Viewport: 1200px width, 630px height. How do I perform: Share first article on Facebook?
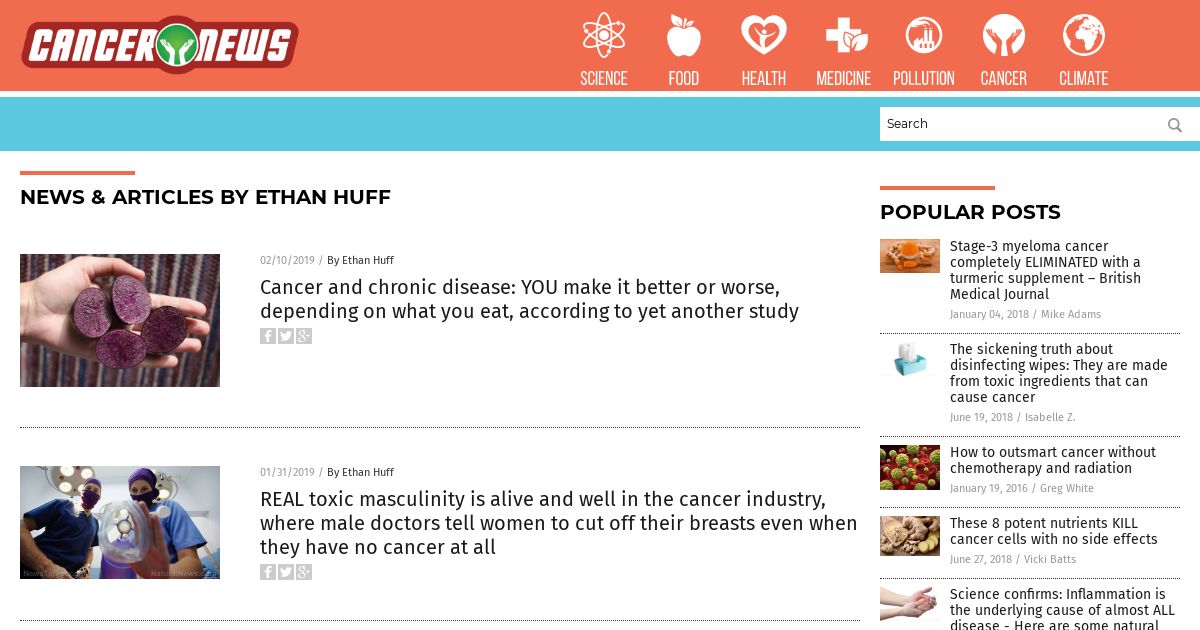[268, 336]
